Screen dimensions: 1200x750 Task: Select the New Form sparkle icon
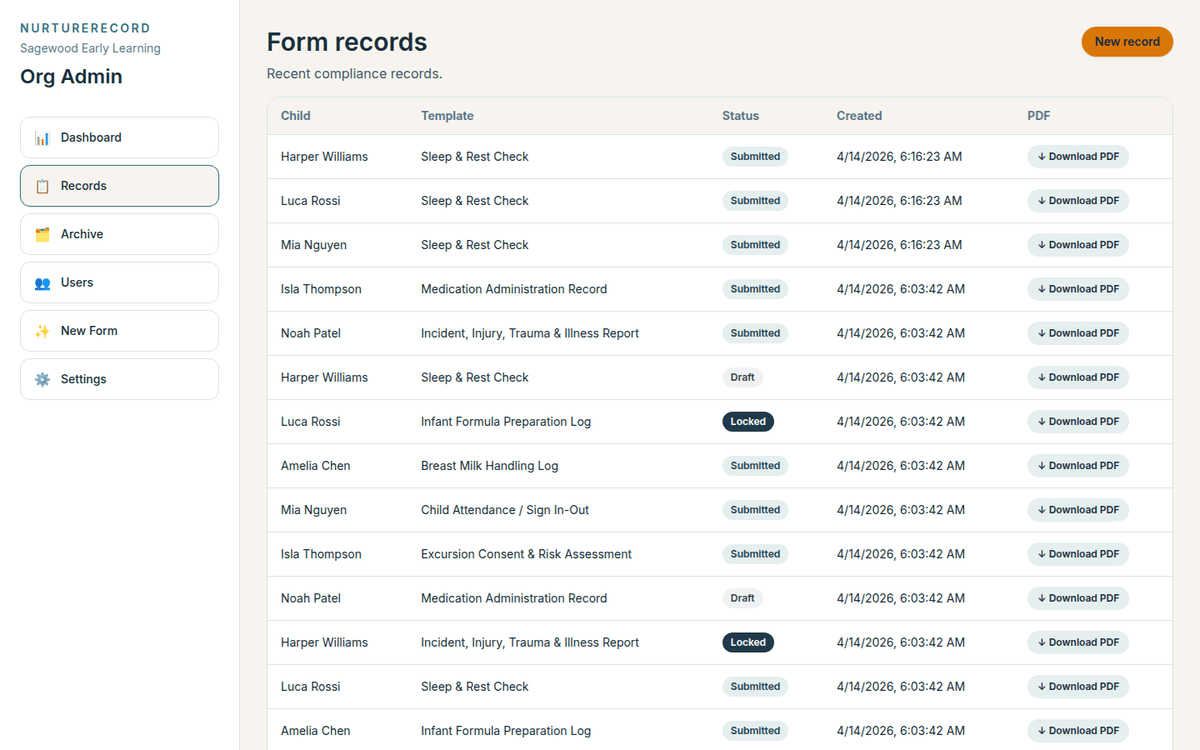pyautogui.click(x=40, y=330)
